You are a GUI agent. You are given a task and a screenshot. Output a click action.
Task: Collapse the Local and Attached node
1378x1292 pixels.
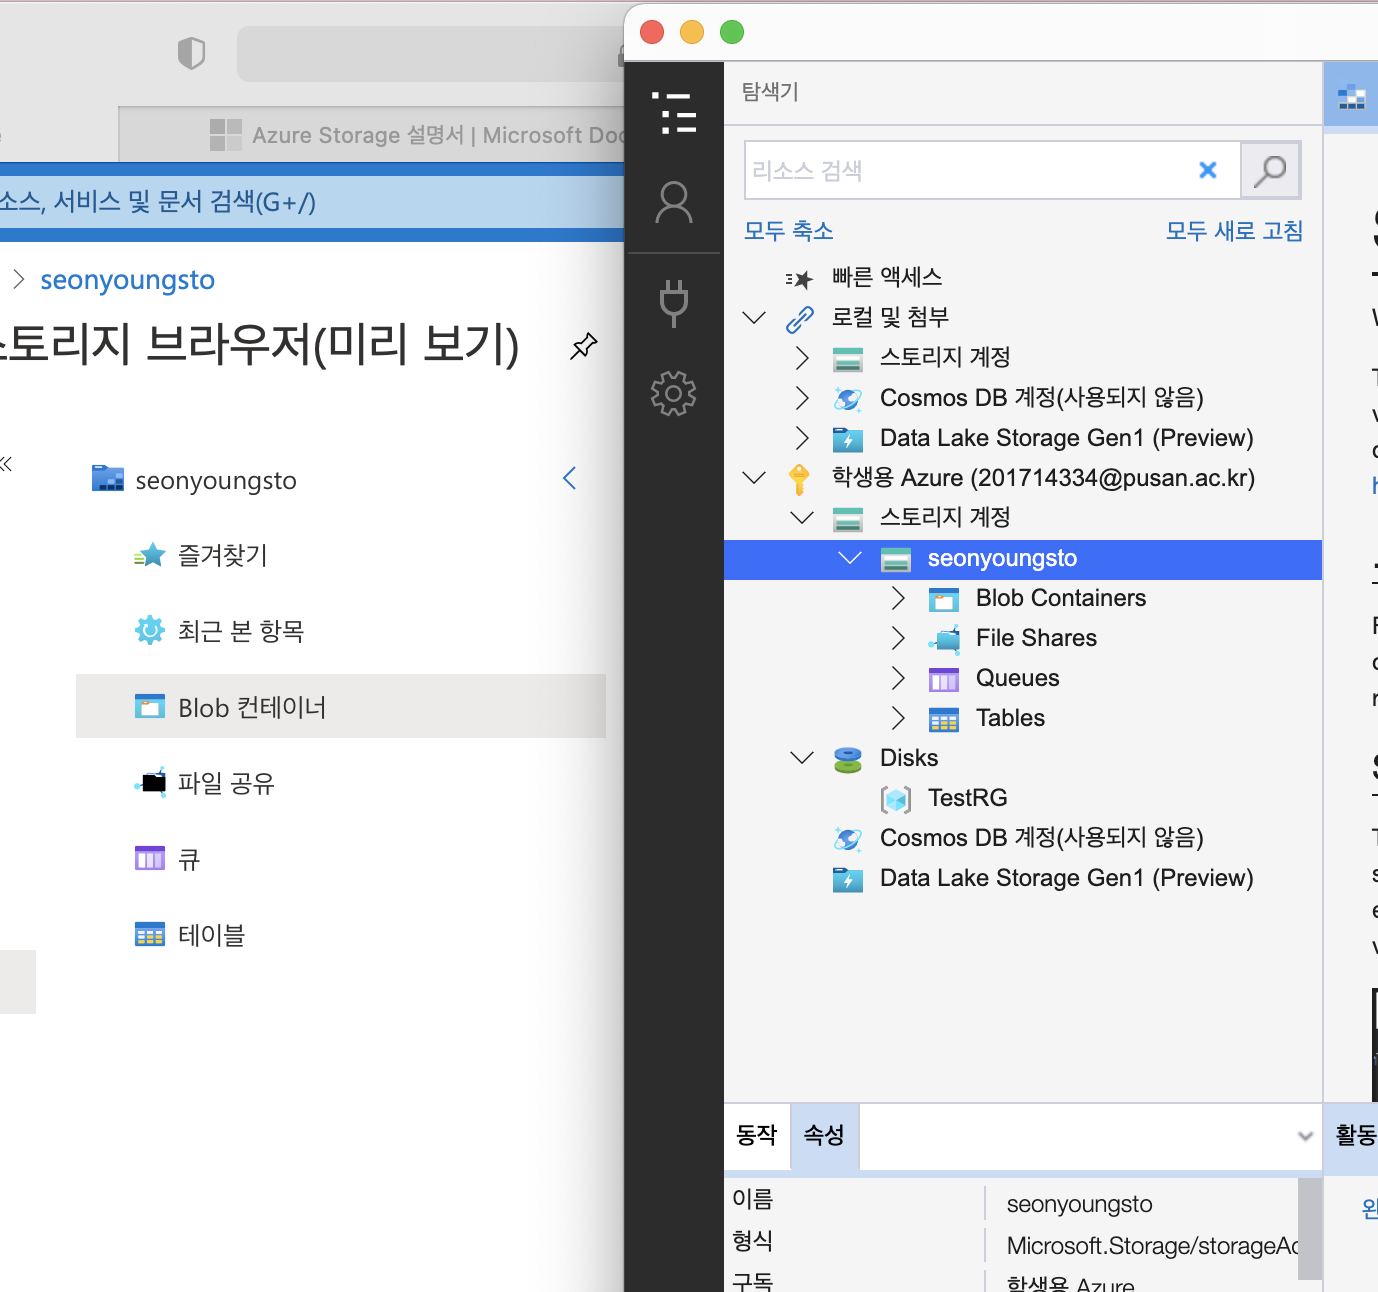pos(754,318)
